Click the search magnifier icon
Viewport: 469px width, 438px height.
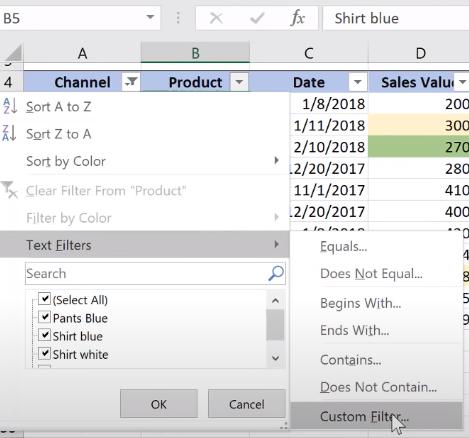[x=276, y=273]
